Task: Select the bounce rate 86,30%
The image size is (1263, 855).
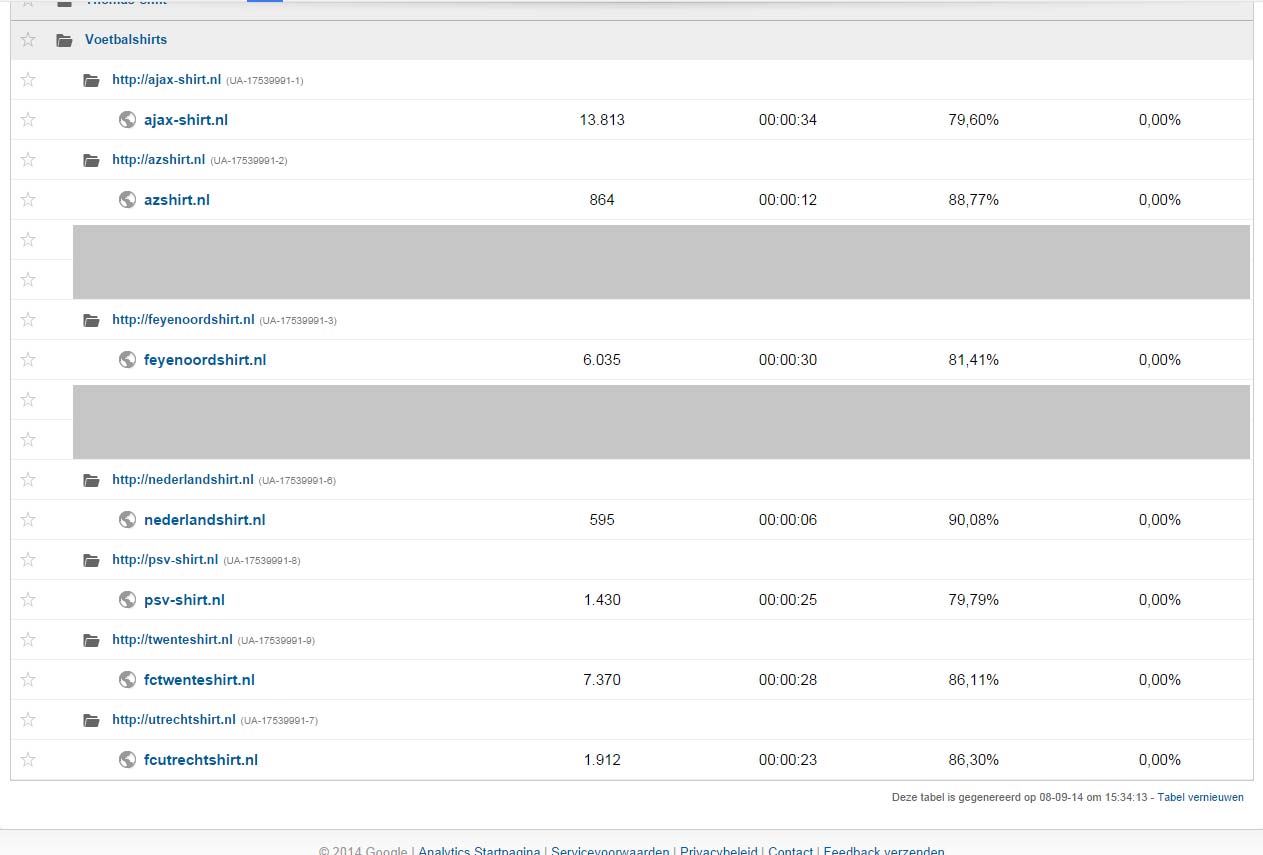Action: pos(974,760)
